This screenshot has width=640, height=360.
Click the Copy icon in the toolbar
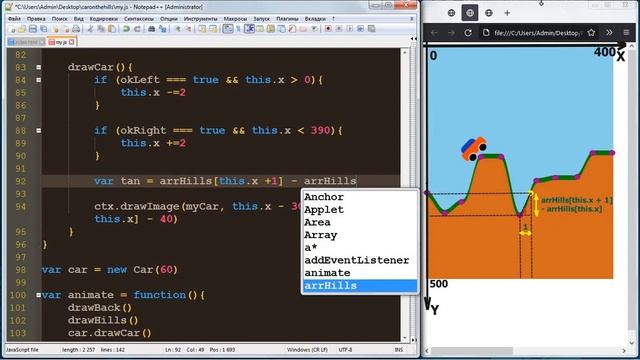pos(101,29)
